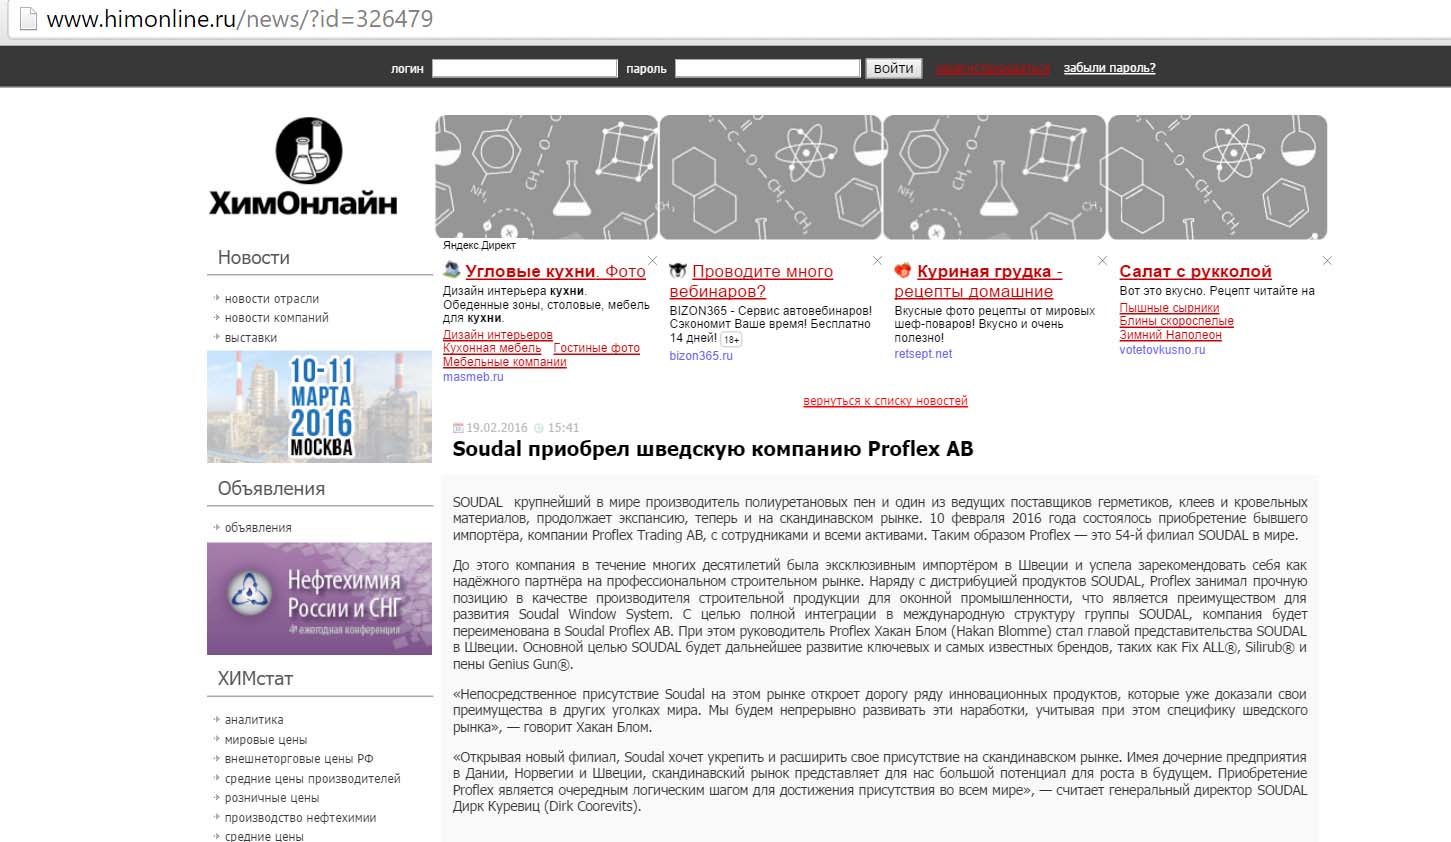Open аналитика under ХИМстат

pos(254,720)
